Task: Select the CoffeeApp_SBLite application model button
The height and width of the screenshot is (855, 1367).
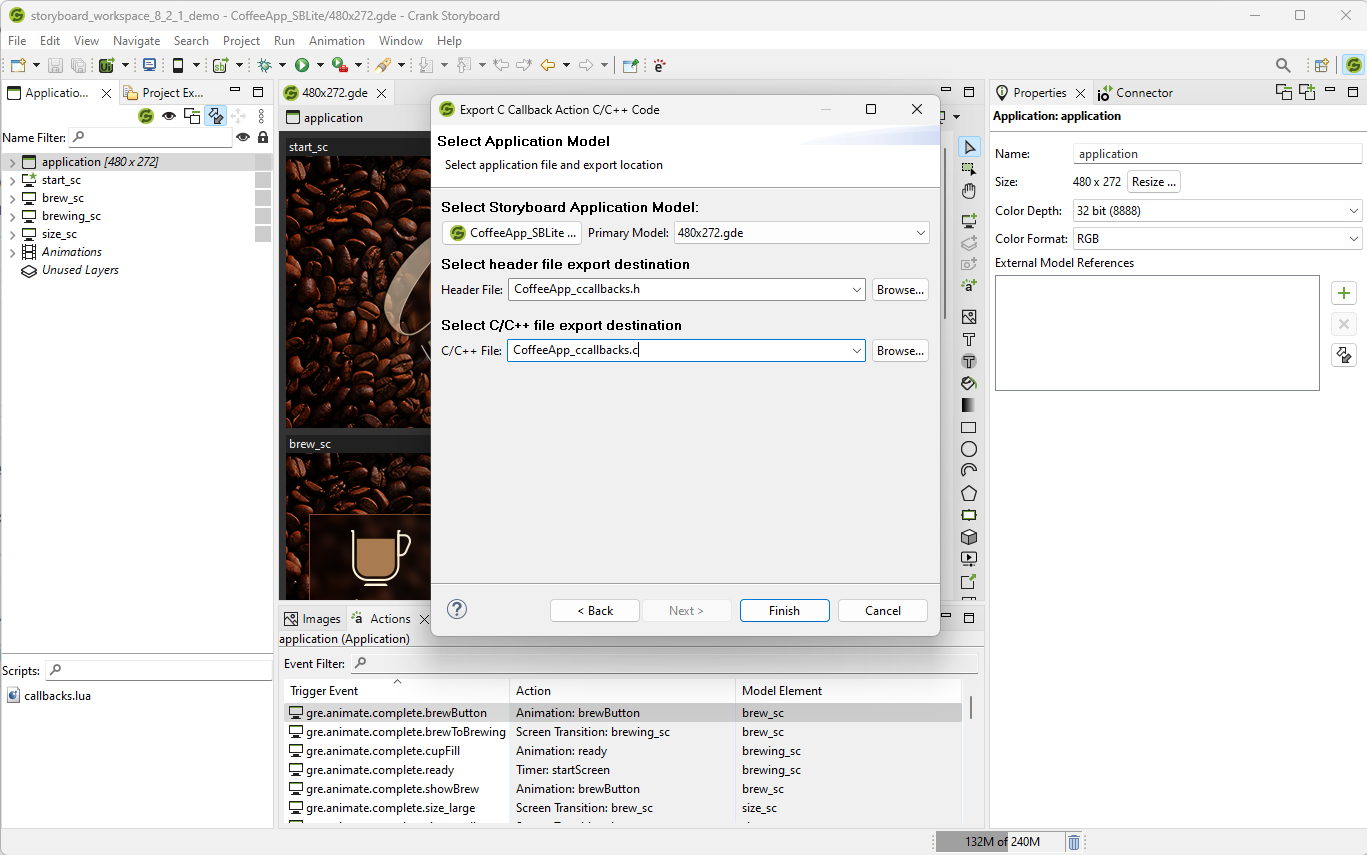Action: pyautogui.click(x=512, y=233)
